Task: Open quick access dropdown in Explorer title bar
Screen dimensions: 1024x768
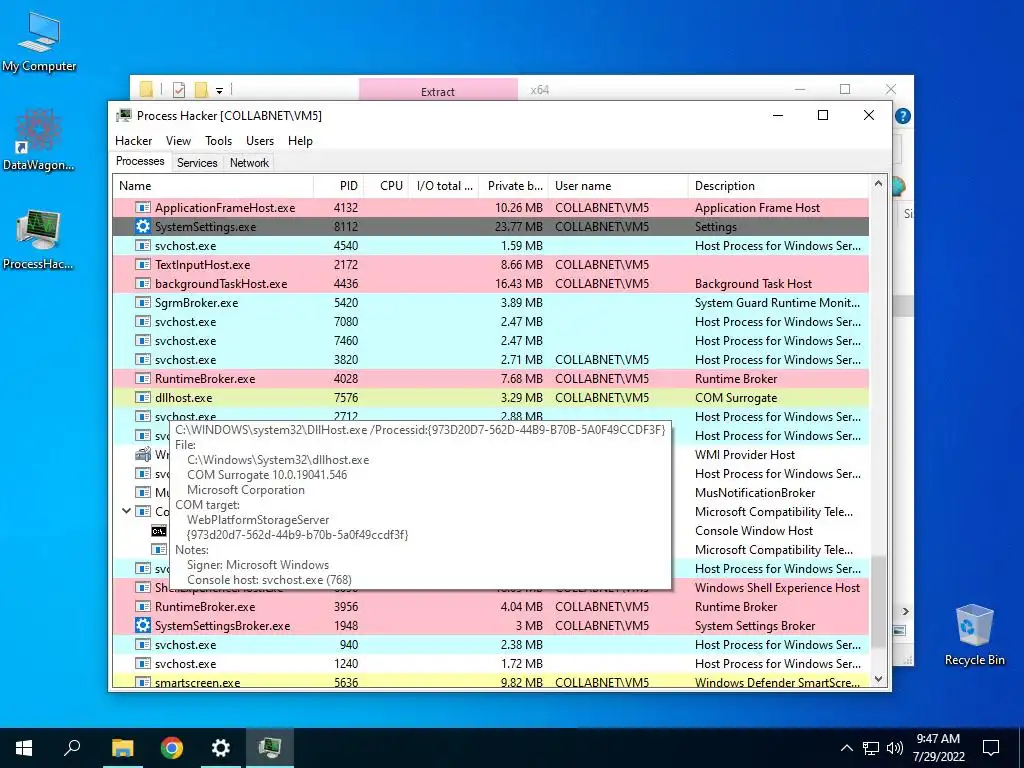Action: pyautogui.click(x=219, y=90)
